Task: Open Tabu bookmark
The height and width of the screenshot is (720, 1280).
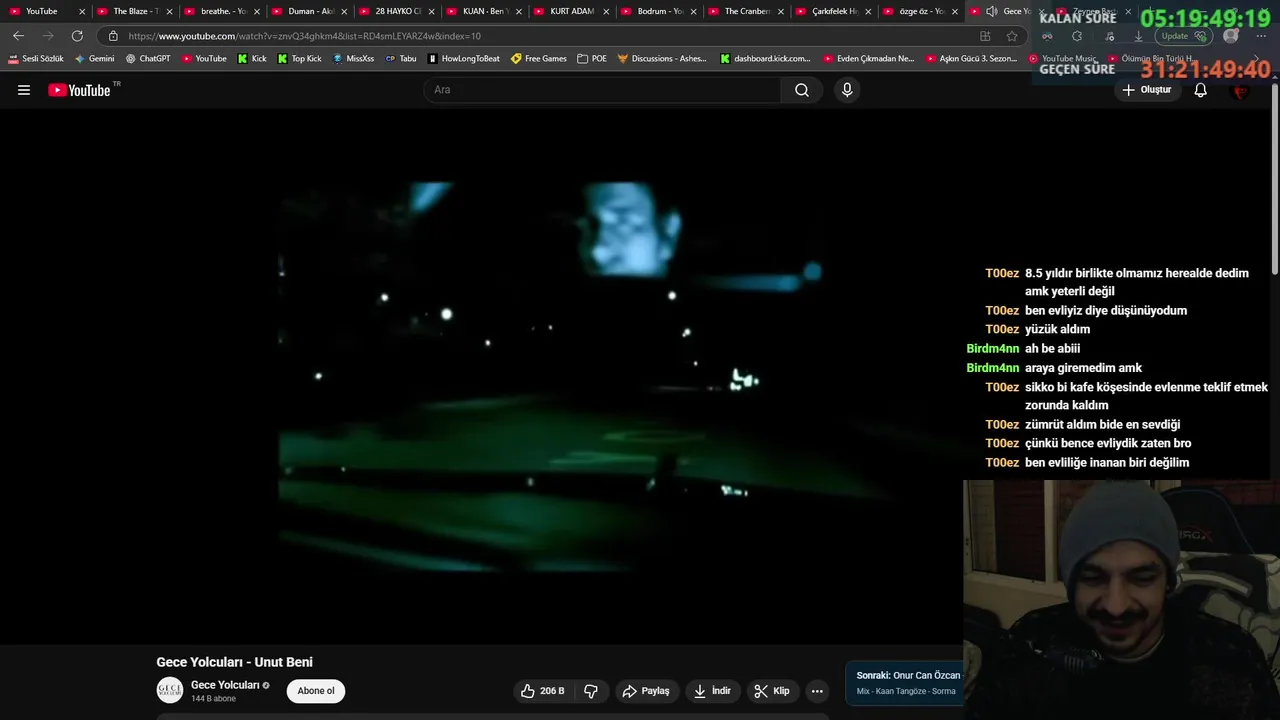Action: 400,59
